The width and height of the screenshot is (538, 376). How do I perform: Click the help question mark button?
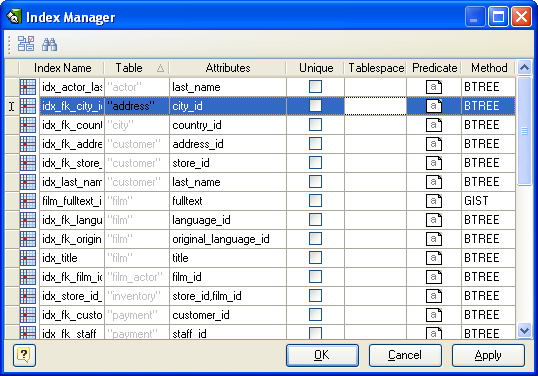[x=24, y=355]
